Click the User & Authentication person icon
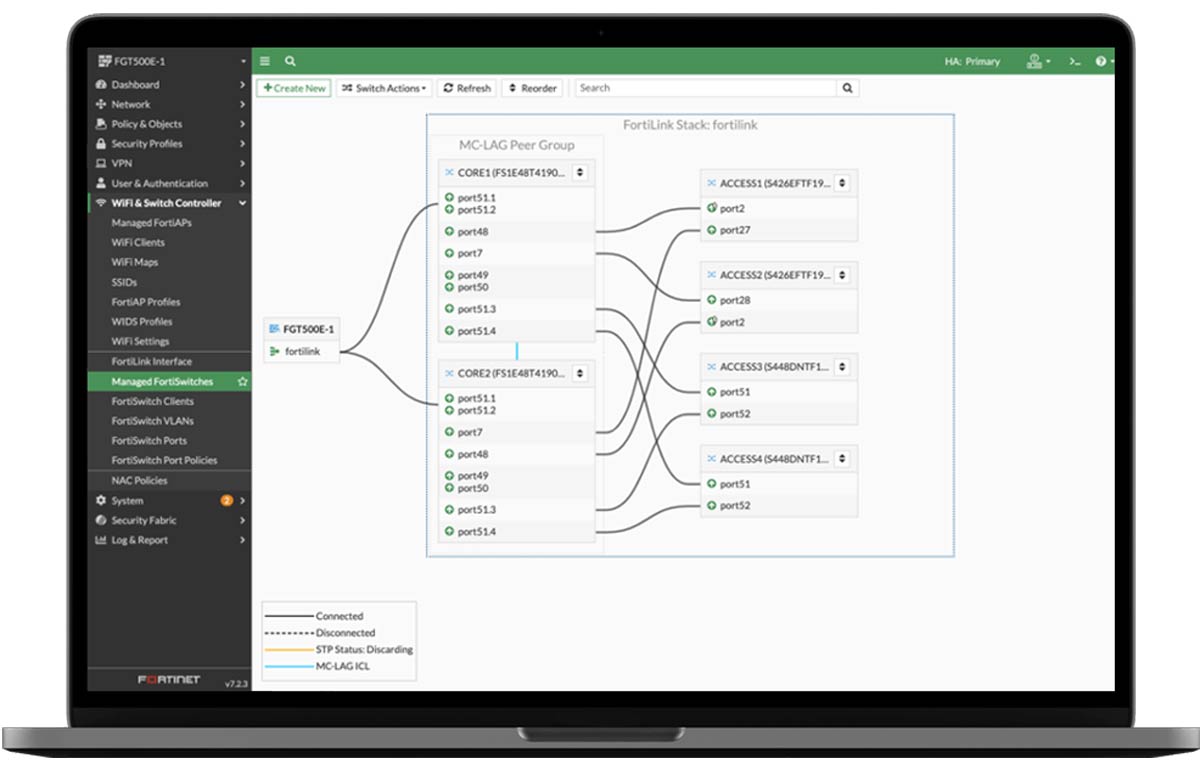Image resolution: width=1200 pixels, height=775 pixels. click(x=101, y=183)
